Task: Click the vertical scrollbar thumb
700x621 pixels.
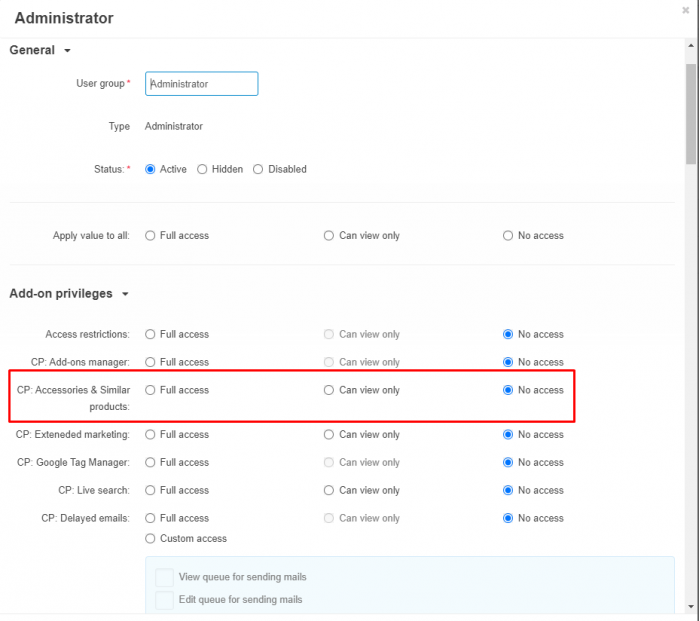Action: [x=691, y=114]
